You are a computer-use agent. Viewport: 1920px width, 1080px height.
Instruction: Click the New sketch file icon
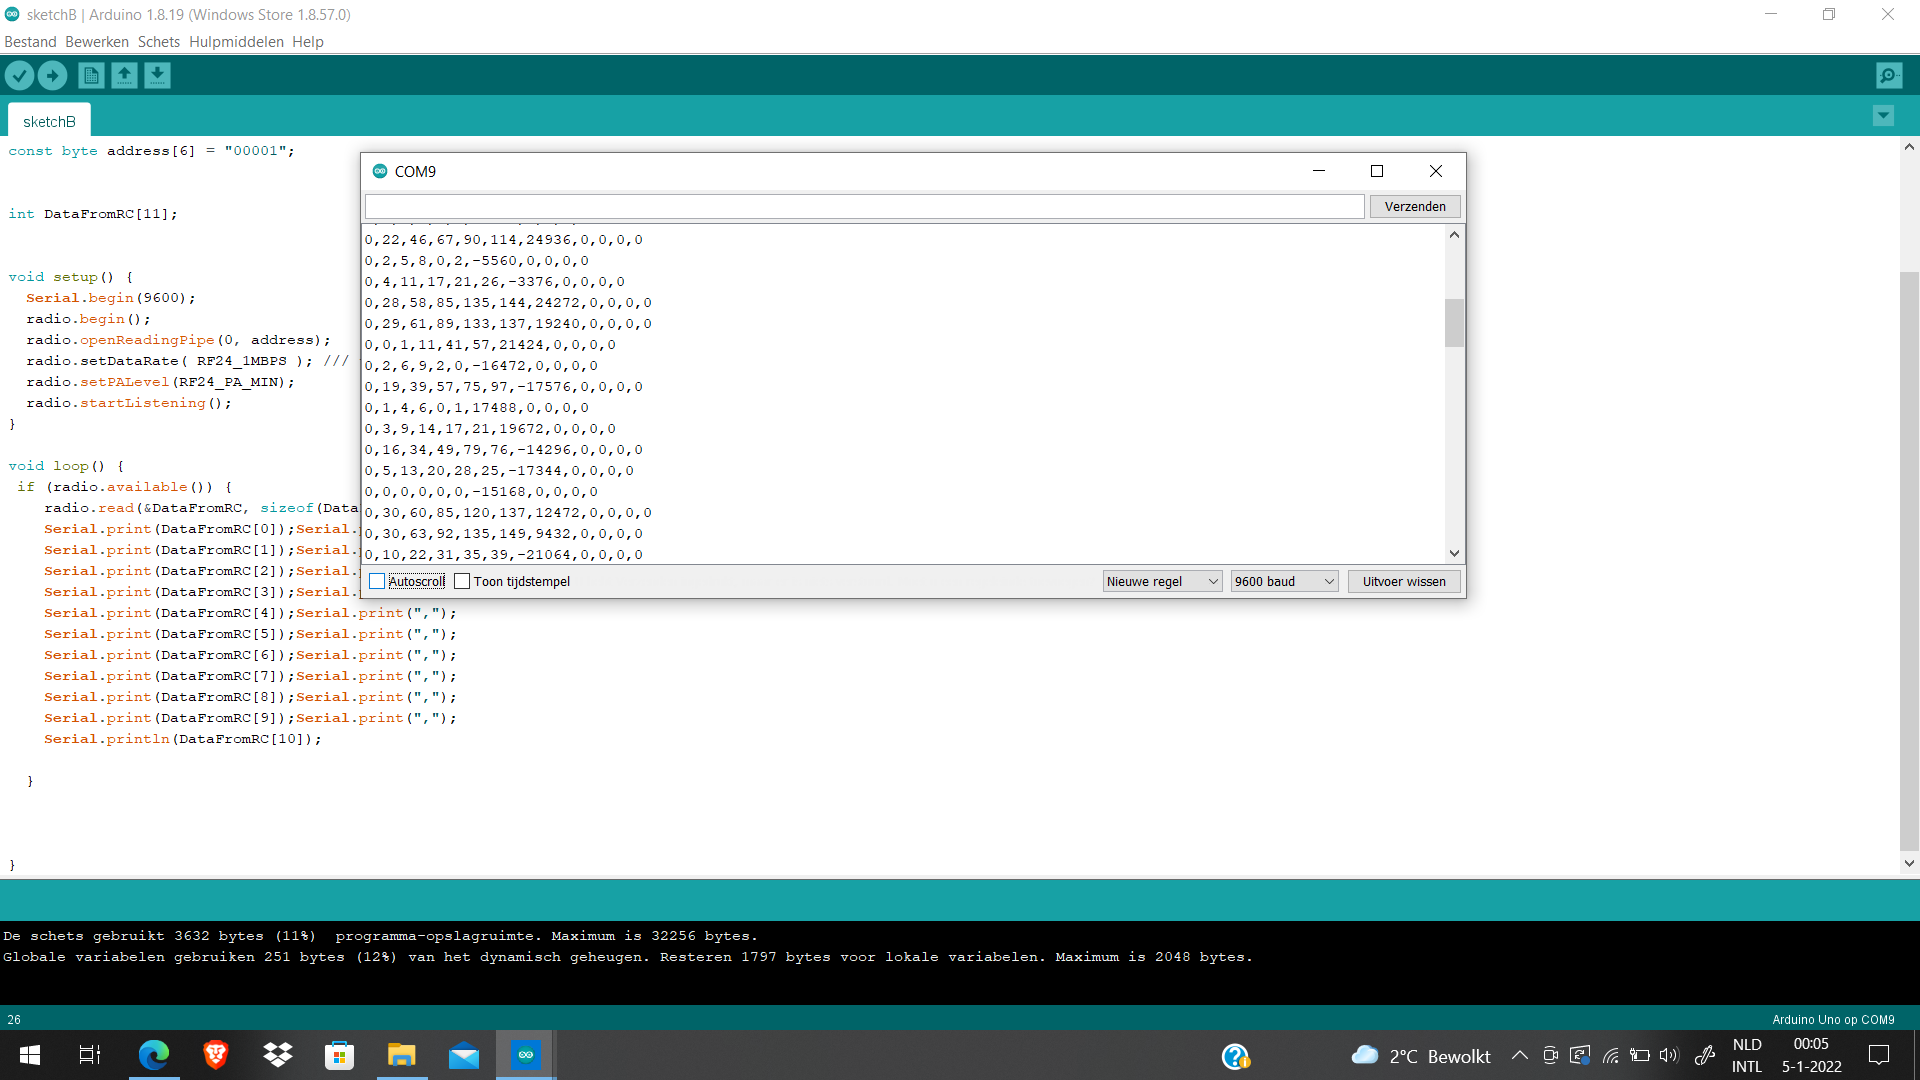91,75
